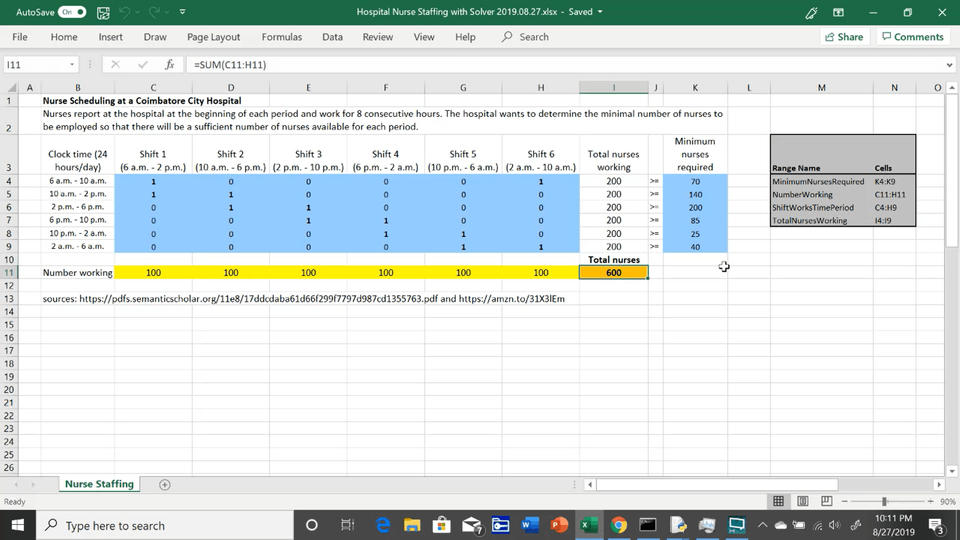The height and width of the screenshot is (540, 960).
Task: Click the Undo arrow icon
Action: coord(124,12)
